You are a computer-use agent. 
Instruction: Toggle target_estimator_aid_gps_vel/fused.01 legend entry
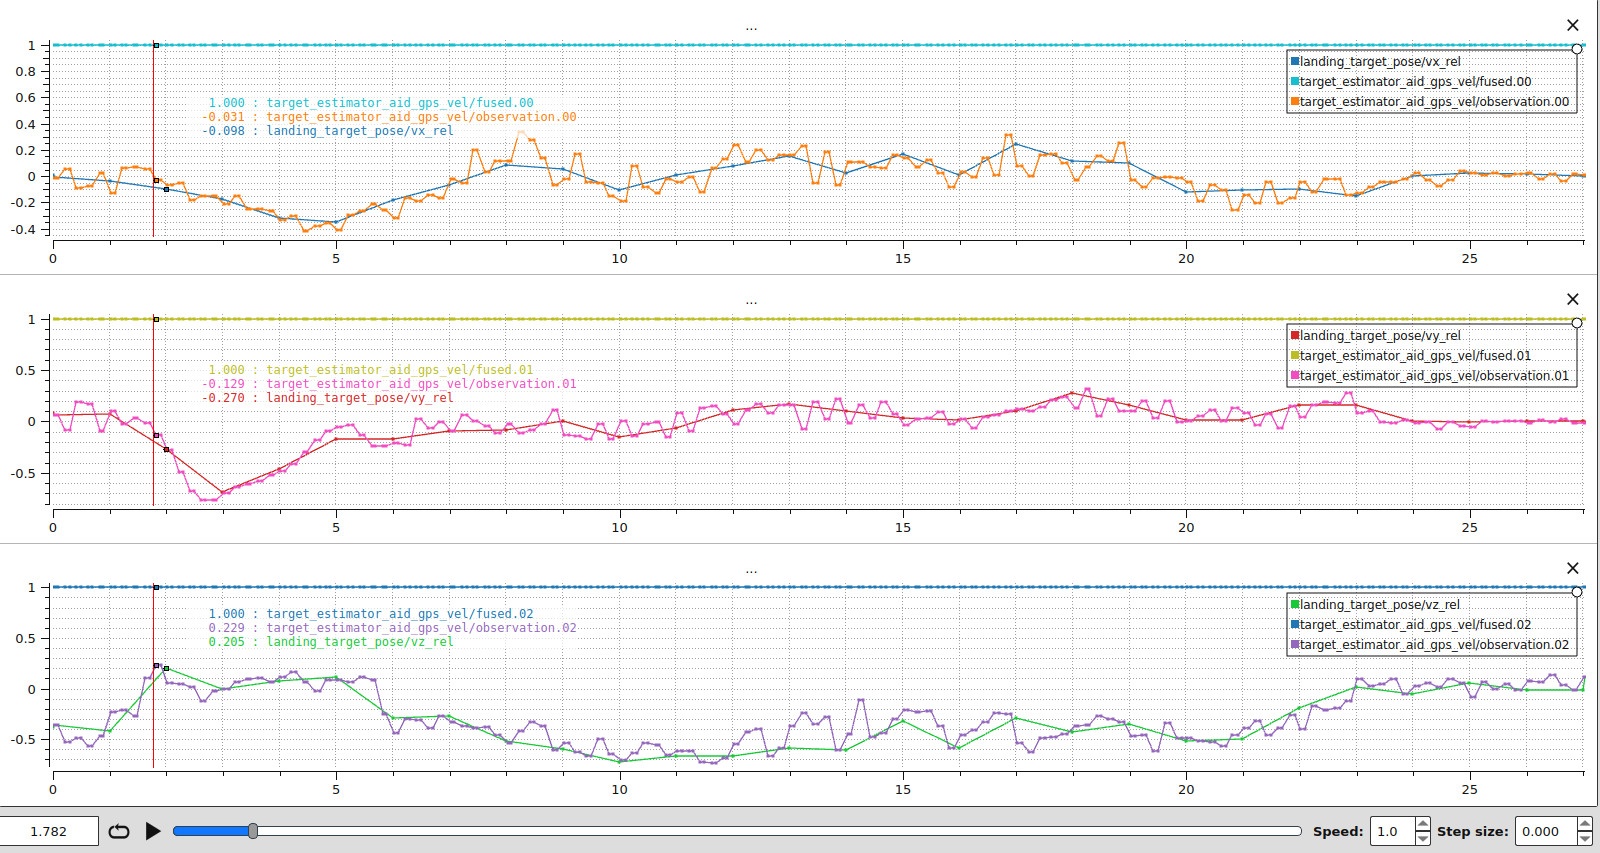(x=1410, y=356)
